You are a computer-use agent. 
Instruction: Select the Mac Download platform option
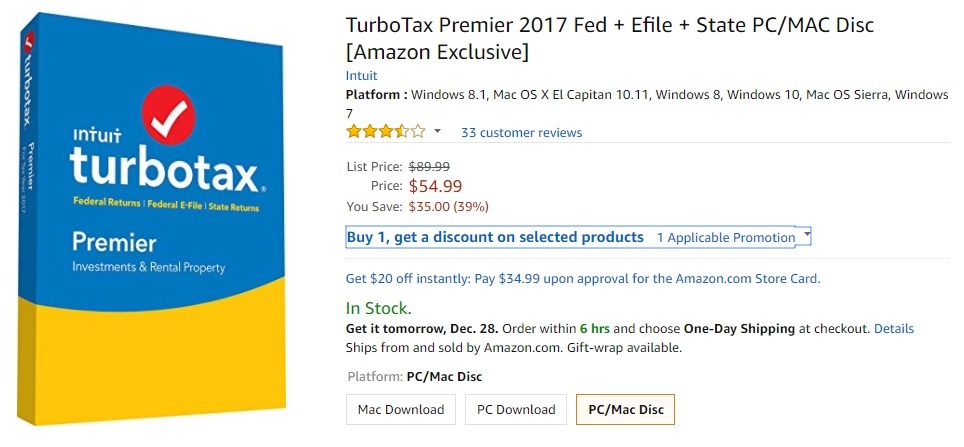pos(401,409)
